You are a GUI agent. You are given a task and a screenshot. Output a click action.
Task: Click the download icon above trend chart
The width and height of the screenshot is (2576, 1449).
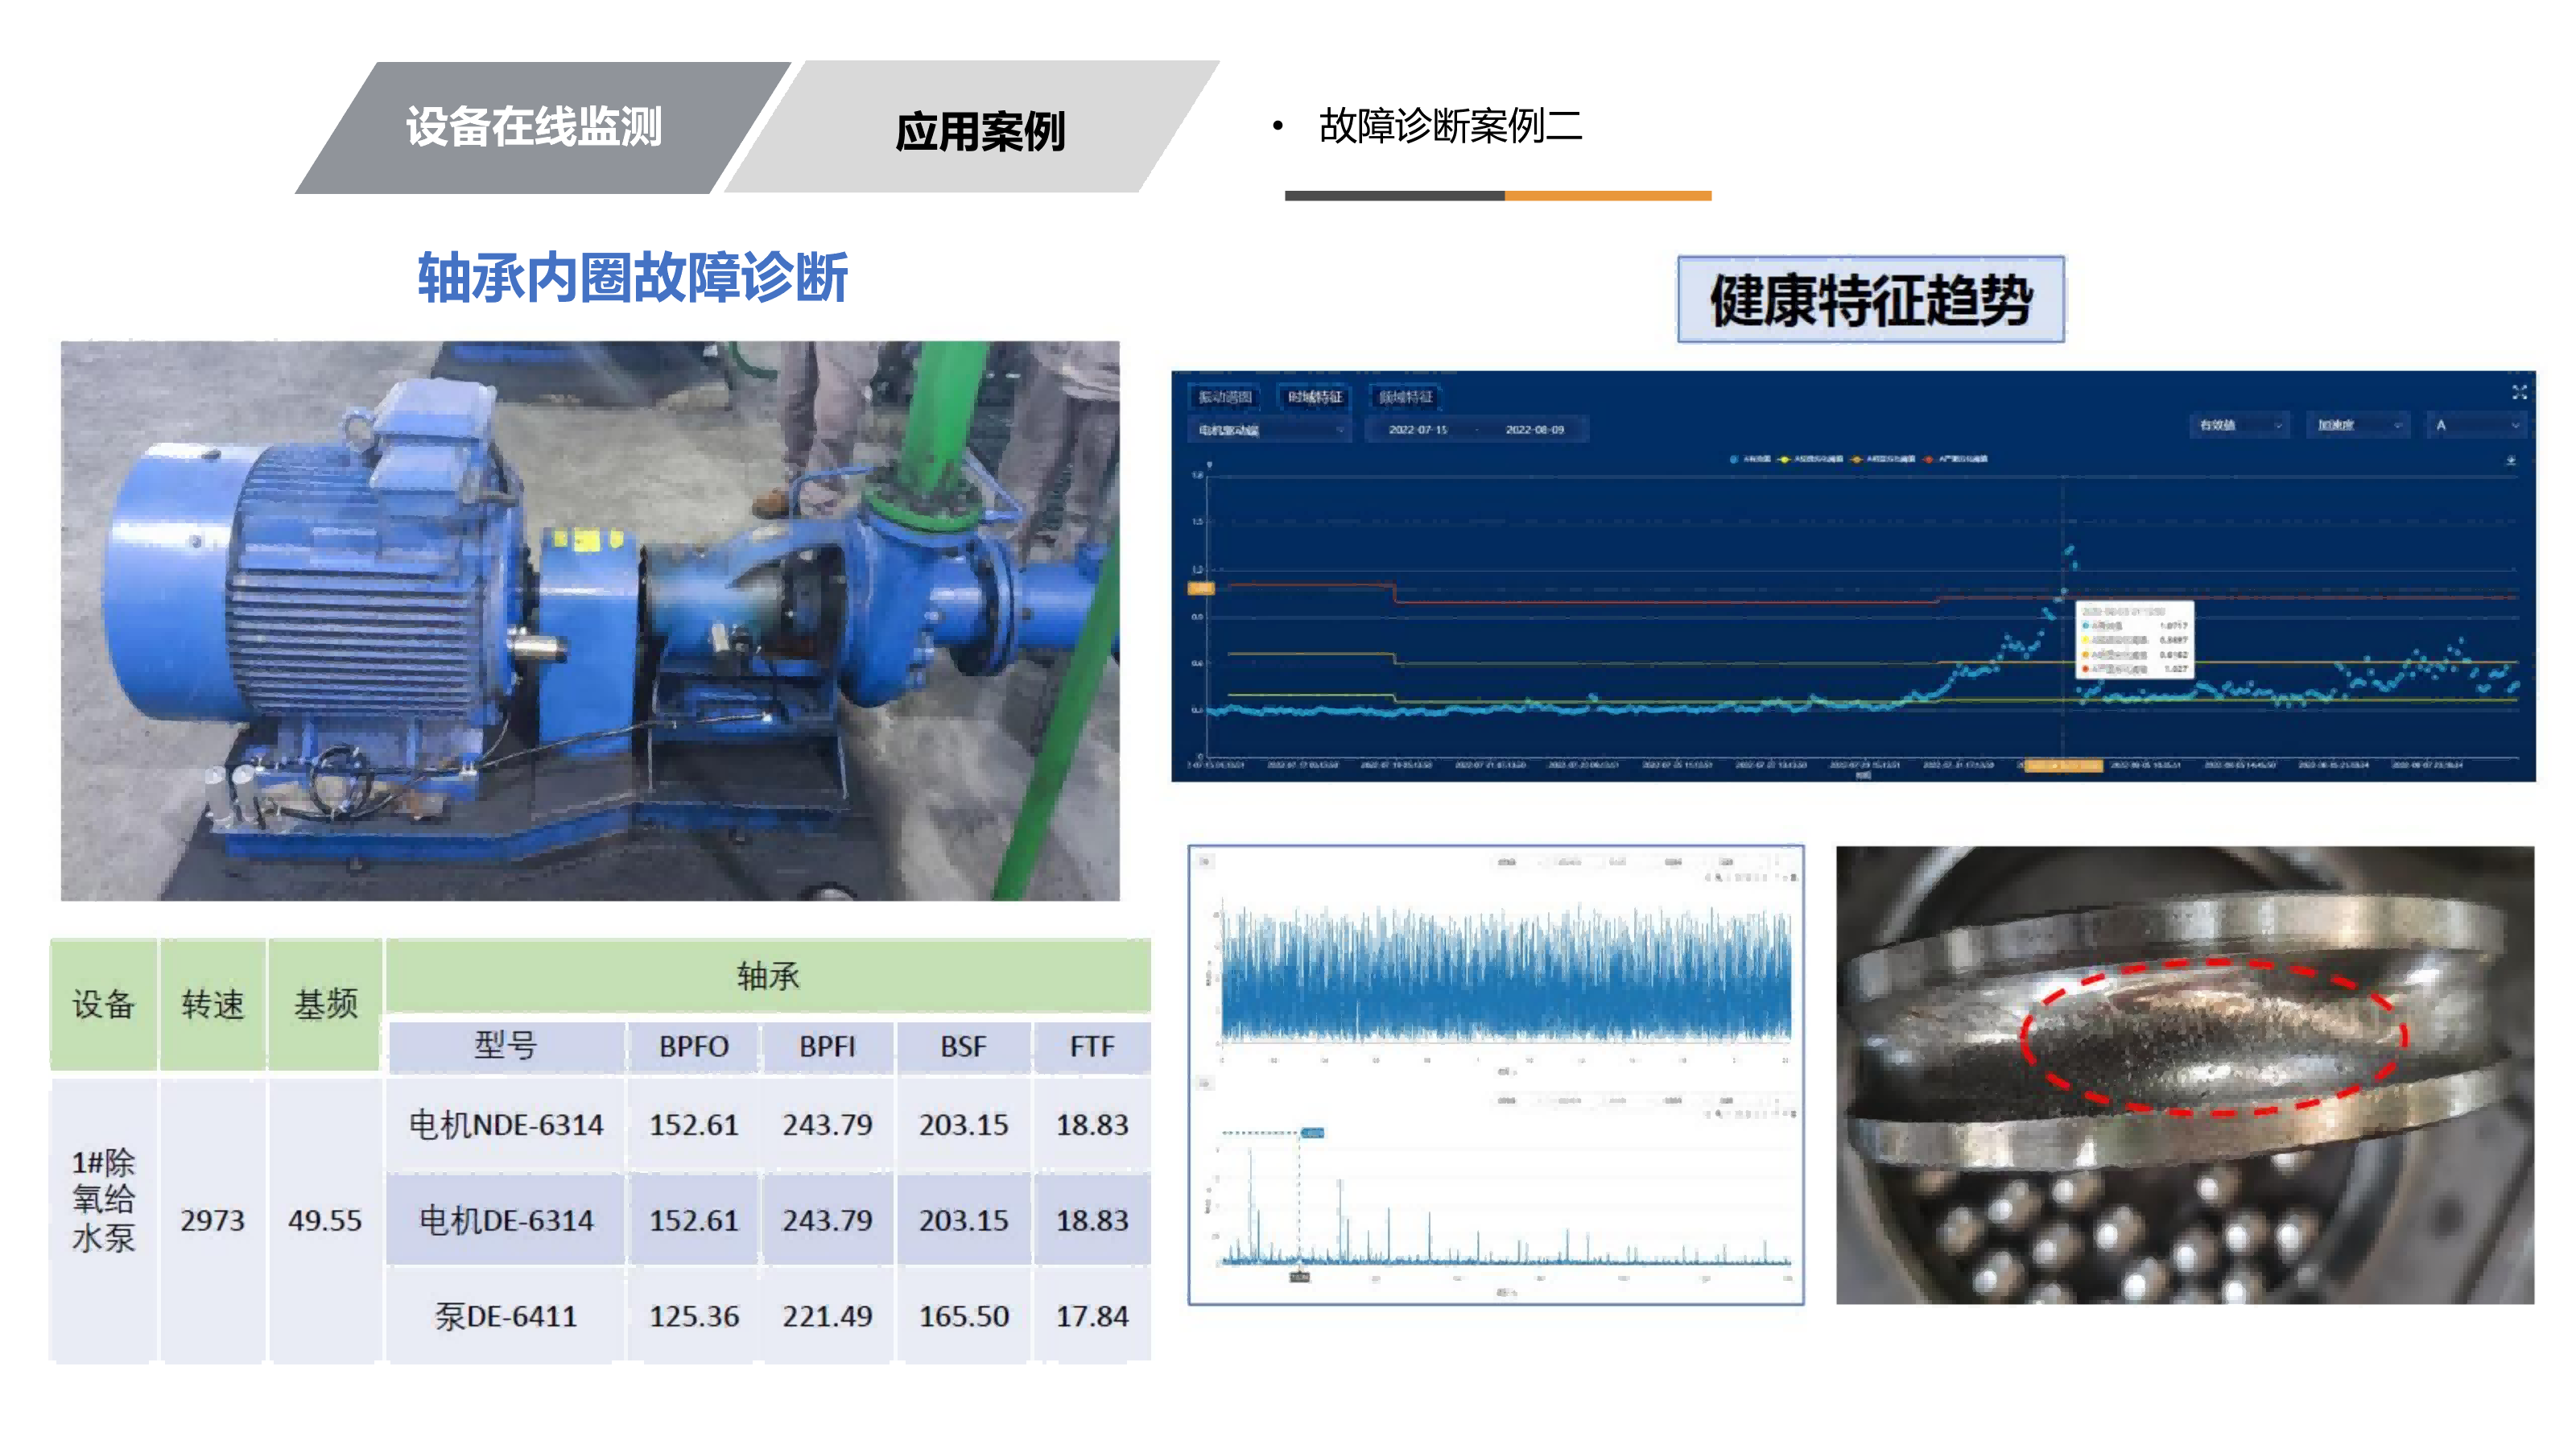coord(2510,461)
